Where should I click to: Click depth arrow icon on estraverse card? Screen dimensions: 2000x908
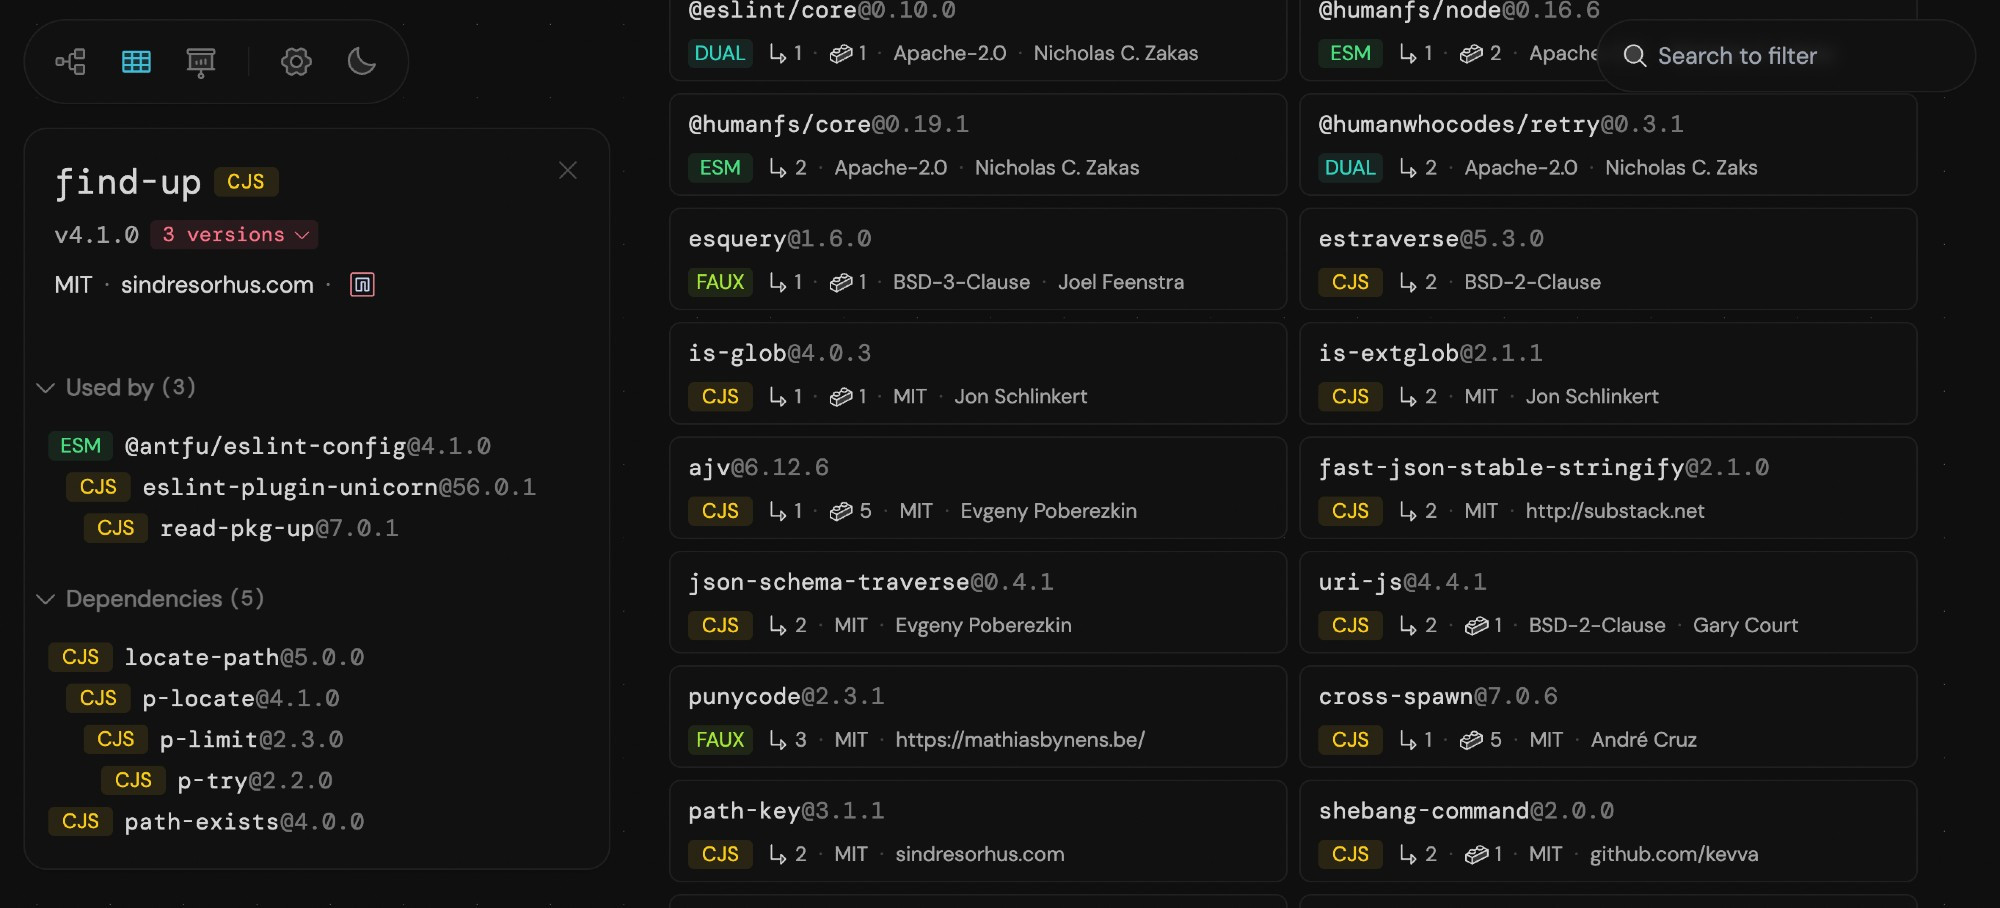point(1408,283)
